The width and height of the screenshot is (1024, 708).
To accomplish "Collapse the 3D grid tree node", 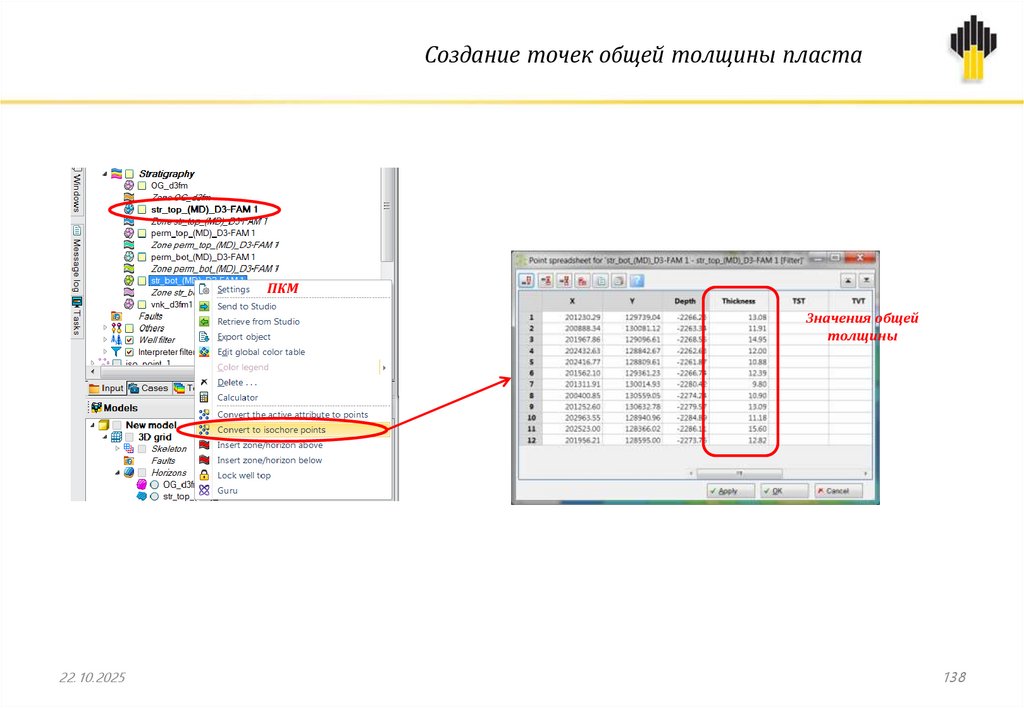I will [x=105, y=437].
